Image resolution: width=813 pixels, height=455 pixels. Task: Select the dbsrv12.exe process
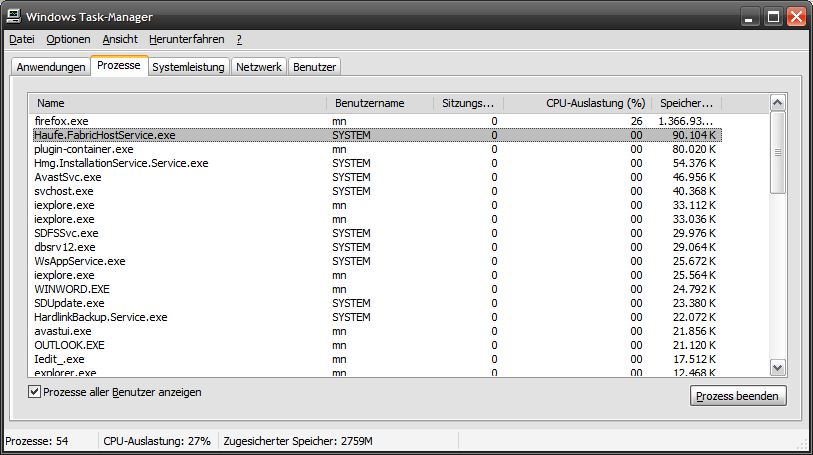pos(375,247)
